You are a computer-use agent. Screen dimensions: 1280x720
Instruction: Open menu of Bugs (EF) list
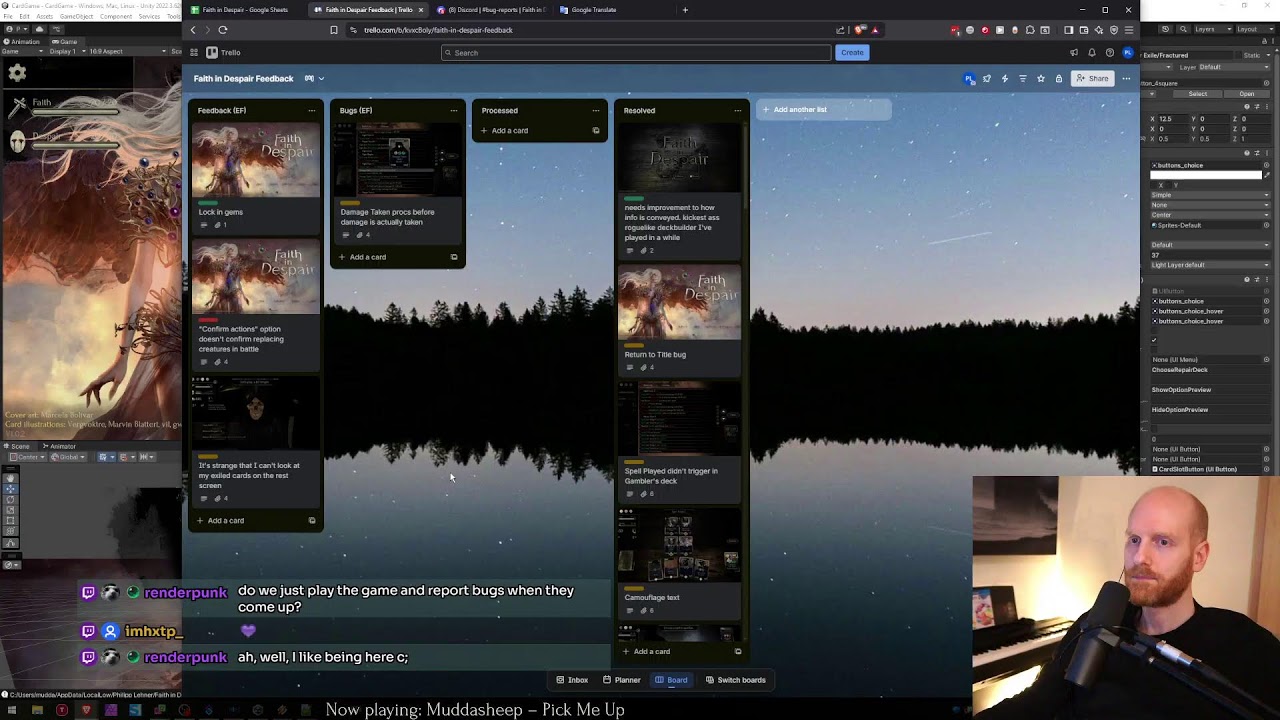pyautogui.click(x=454, y=110)
